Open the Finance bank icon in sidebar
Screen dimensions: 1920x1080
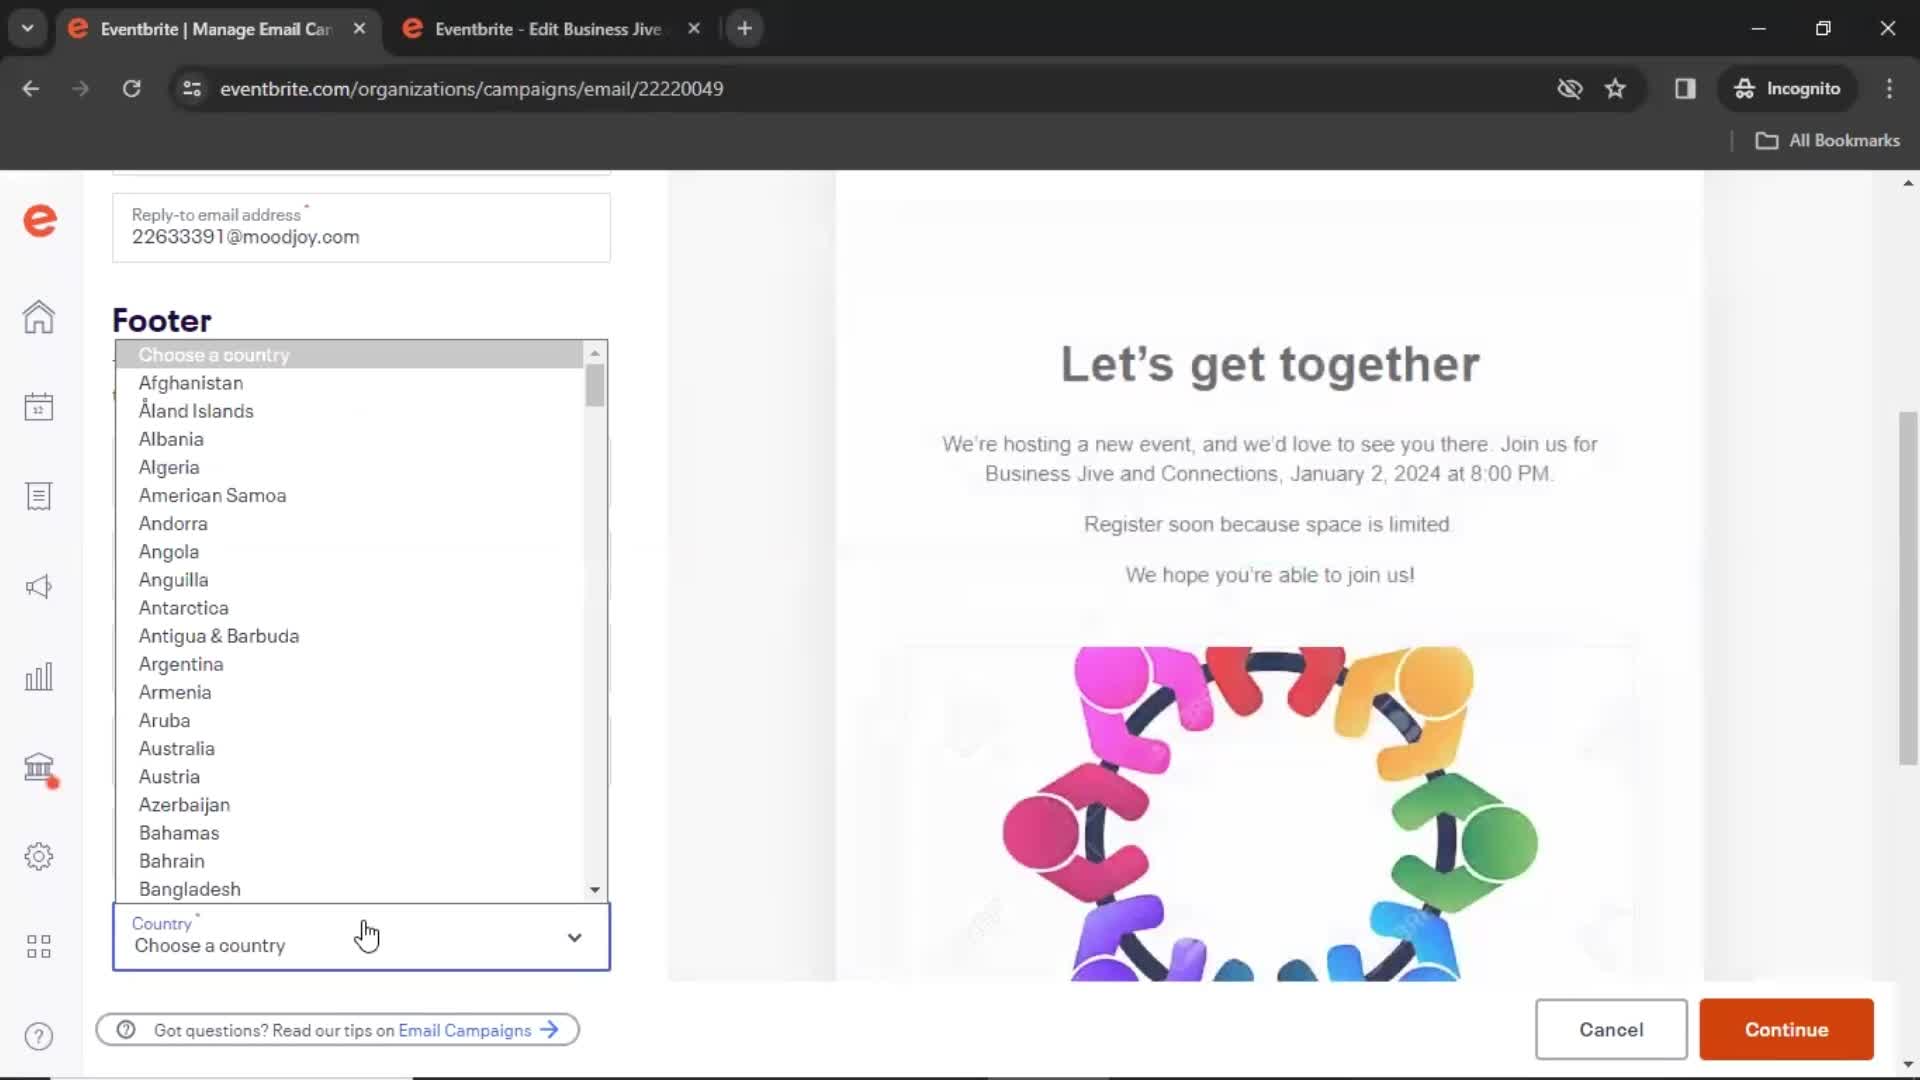[x=40, y=768]
